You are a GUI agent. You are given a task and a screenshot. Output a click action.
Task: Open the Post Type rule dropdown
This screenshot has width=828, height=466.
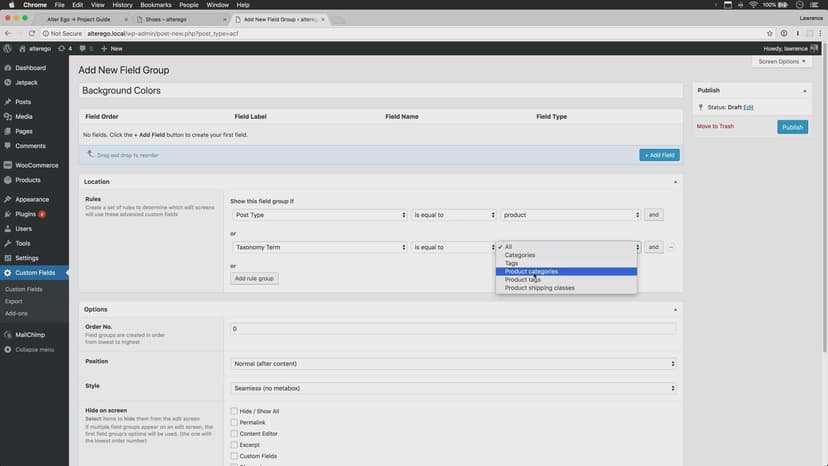(x=318, y=215)
